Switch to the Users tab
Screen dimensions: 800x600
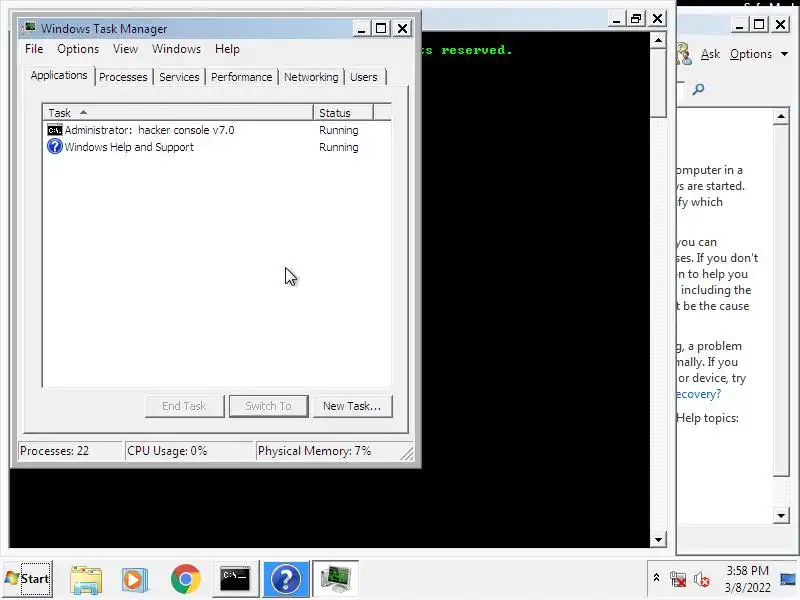pyautogui.click(x=364, y=77)
